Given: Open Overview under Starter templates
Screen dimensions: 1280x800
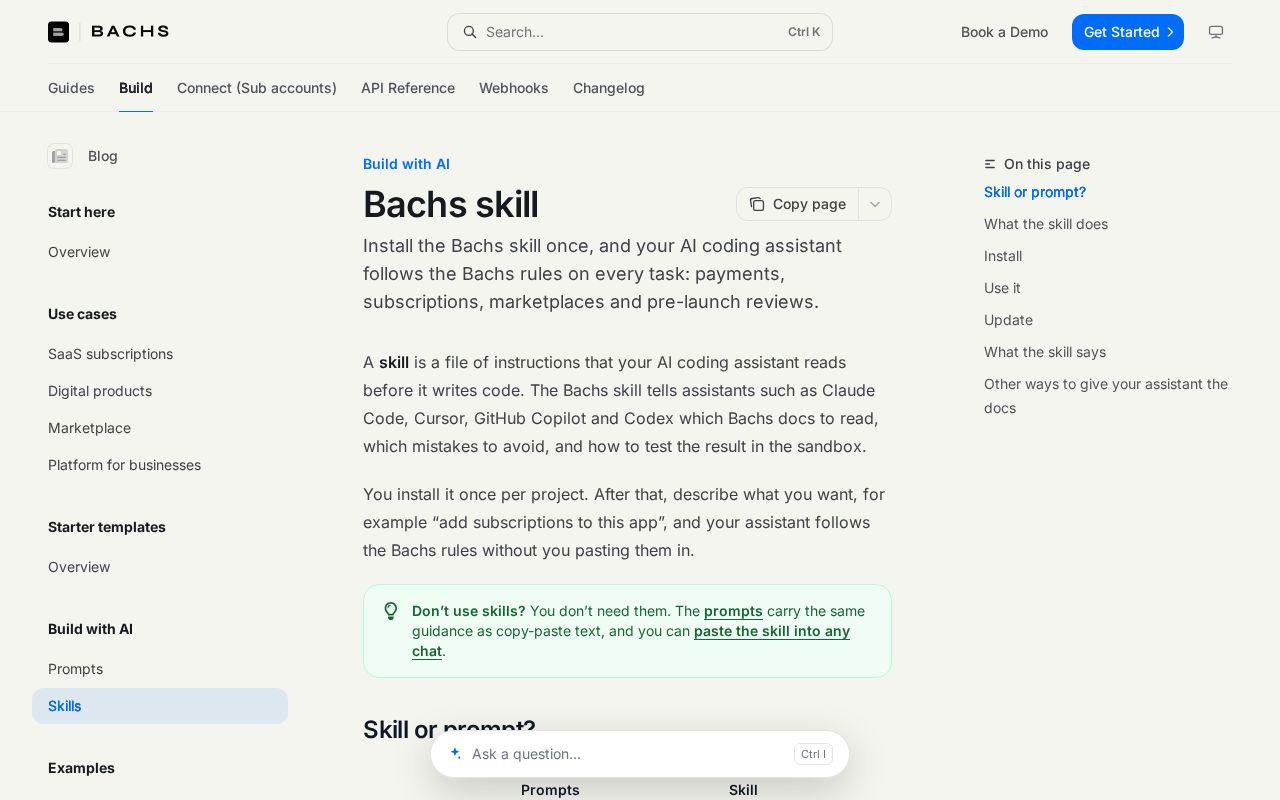Looking at the screenshot, I should 79,567.
